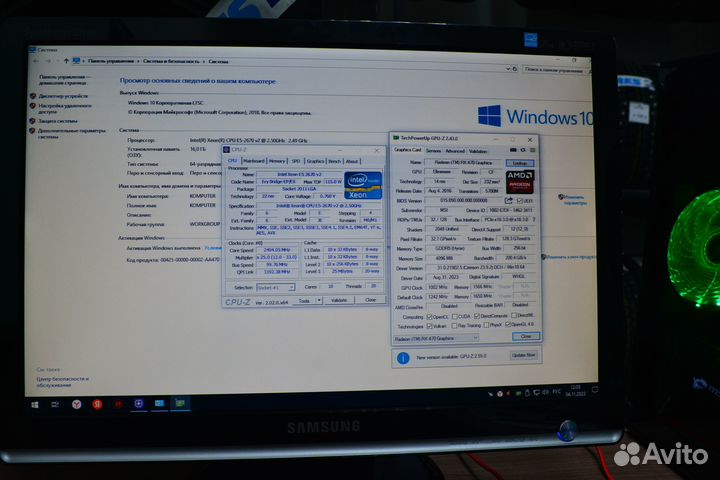
Task: Click the volume icon in system tray
Action: [546, 392]
